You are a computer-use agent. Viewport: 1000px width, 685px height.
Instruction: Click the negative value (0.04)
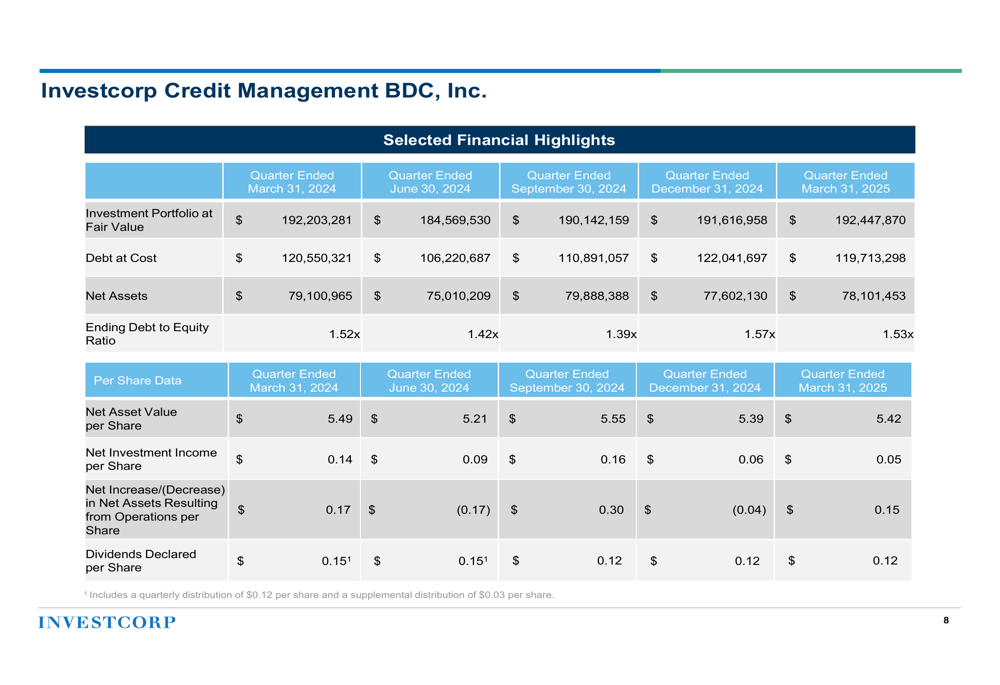[x=749, y=510]
